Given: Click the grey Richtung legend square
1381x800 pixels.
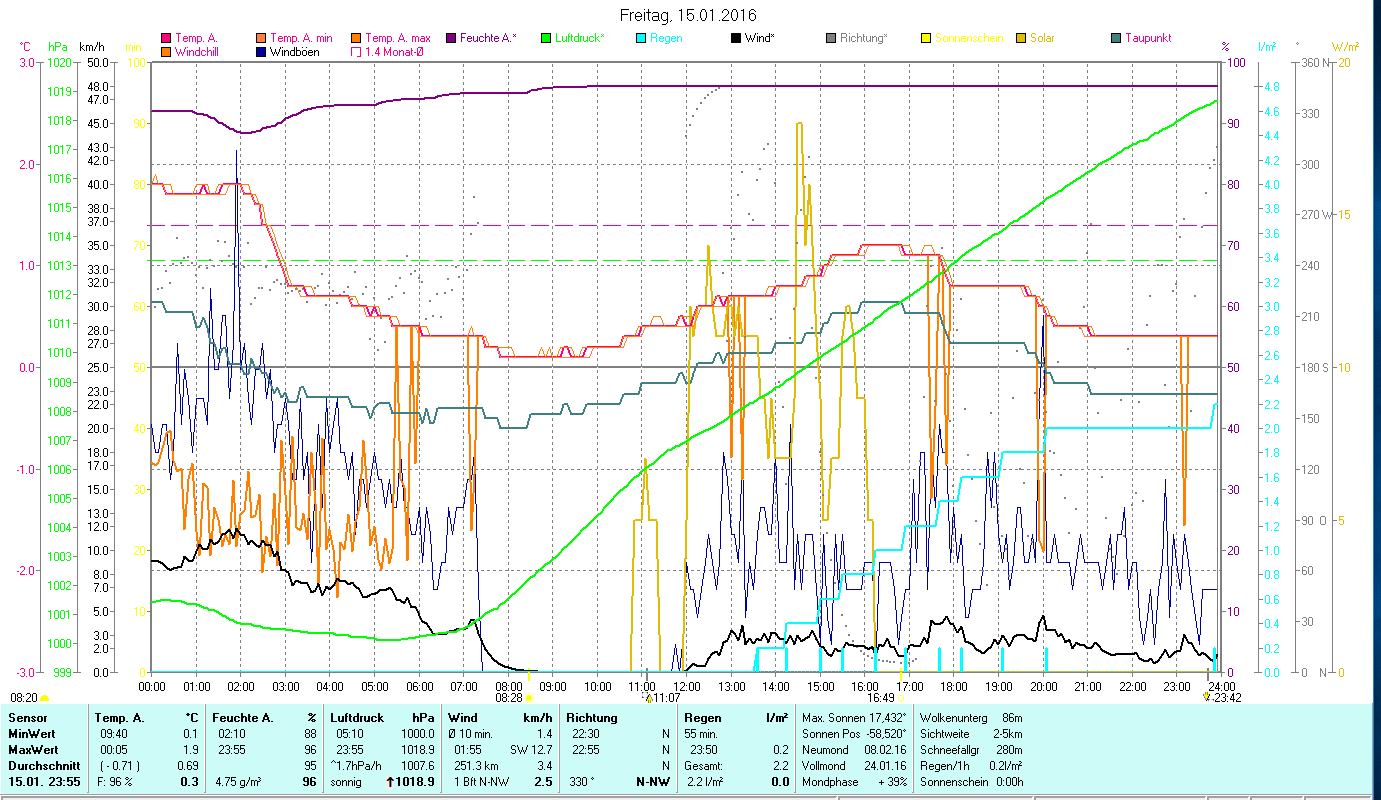Looking at the screenshot, I should coord(831,38).
